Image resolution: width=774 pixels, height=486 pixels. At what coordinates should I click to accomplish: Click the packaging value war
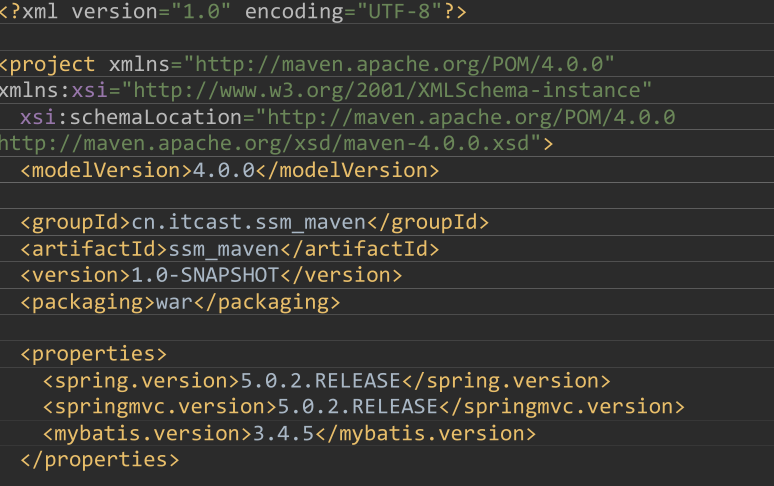174,302
